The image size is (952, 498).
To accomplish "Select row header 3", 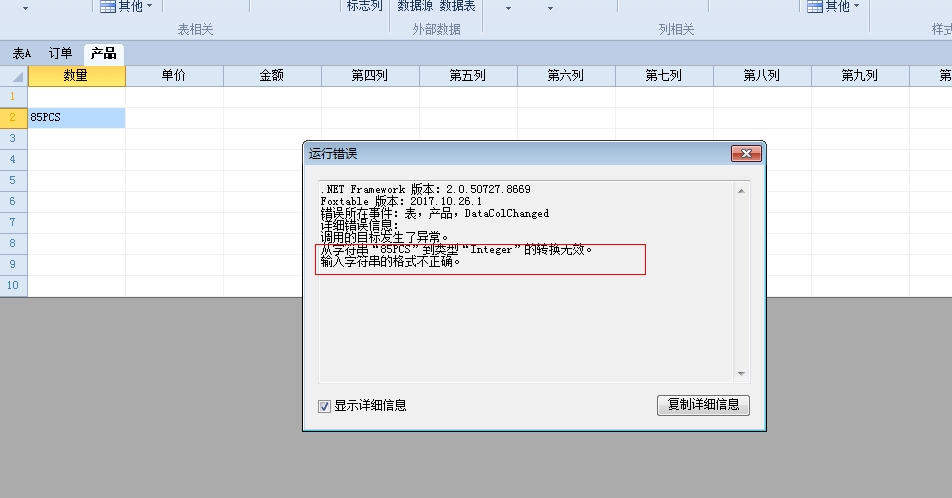I will (13, 138).
